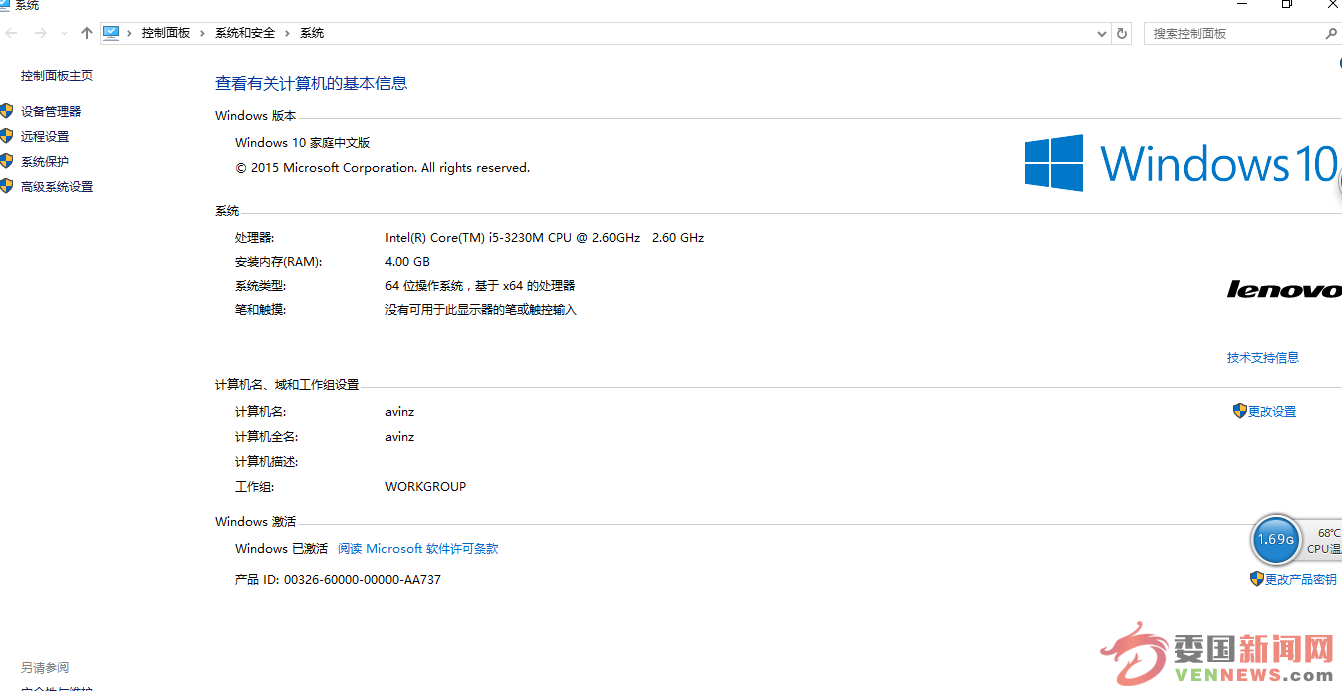
Task: Select product ID 00326-60000-00000-AA737
Action: pos(362,579)
